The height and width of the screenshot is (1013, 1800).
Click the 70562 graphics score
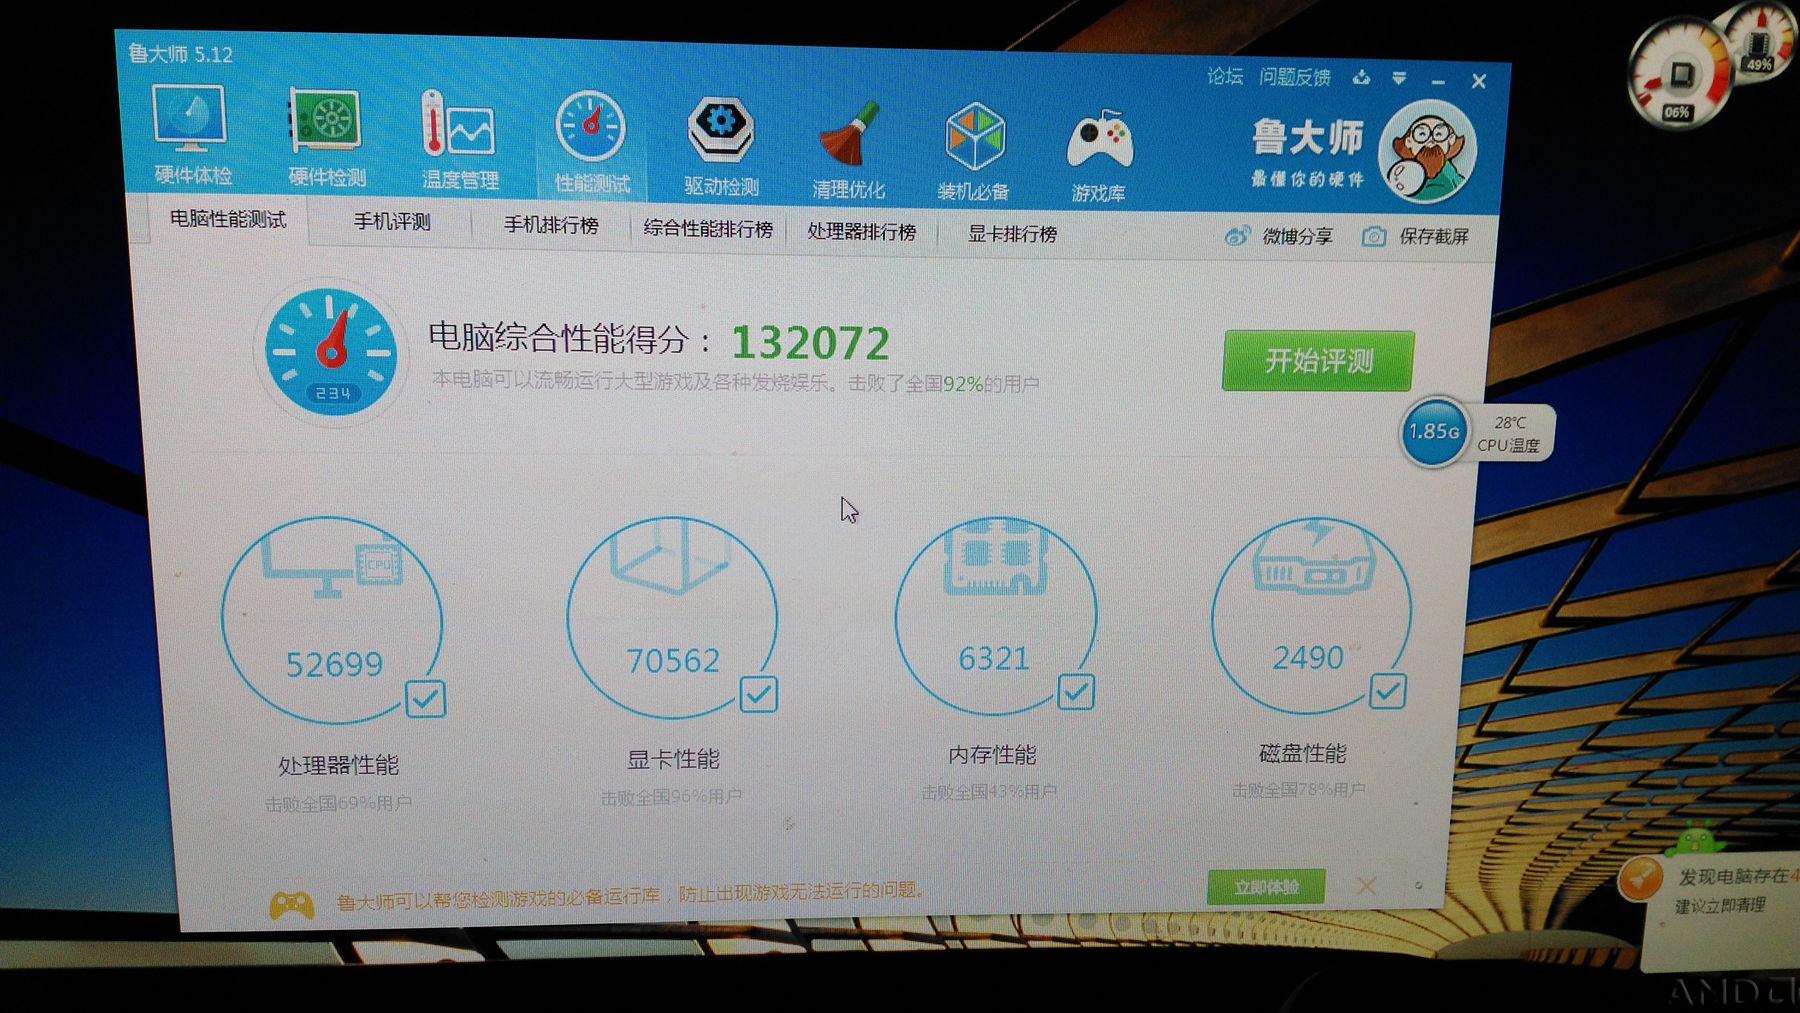pos(672,660)
